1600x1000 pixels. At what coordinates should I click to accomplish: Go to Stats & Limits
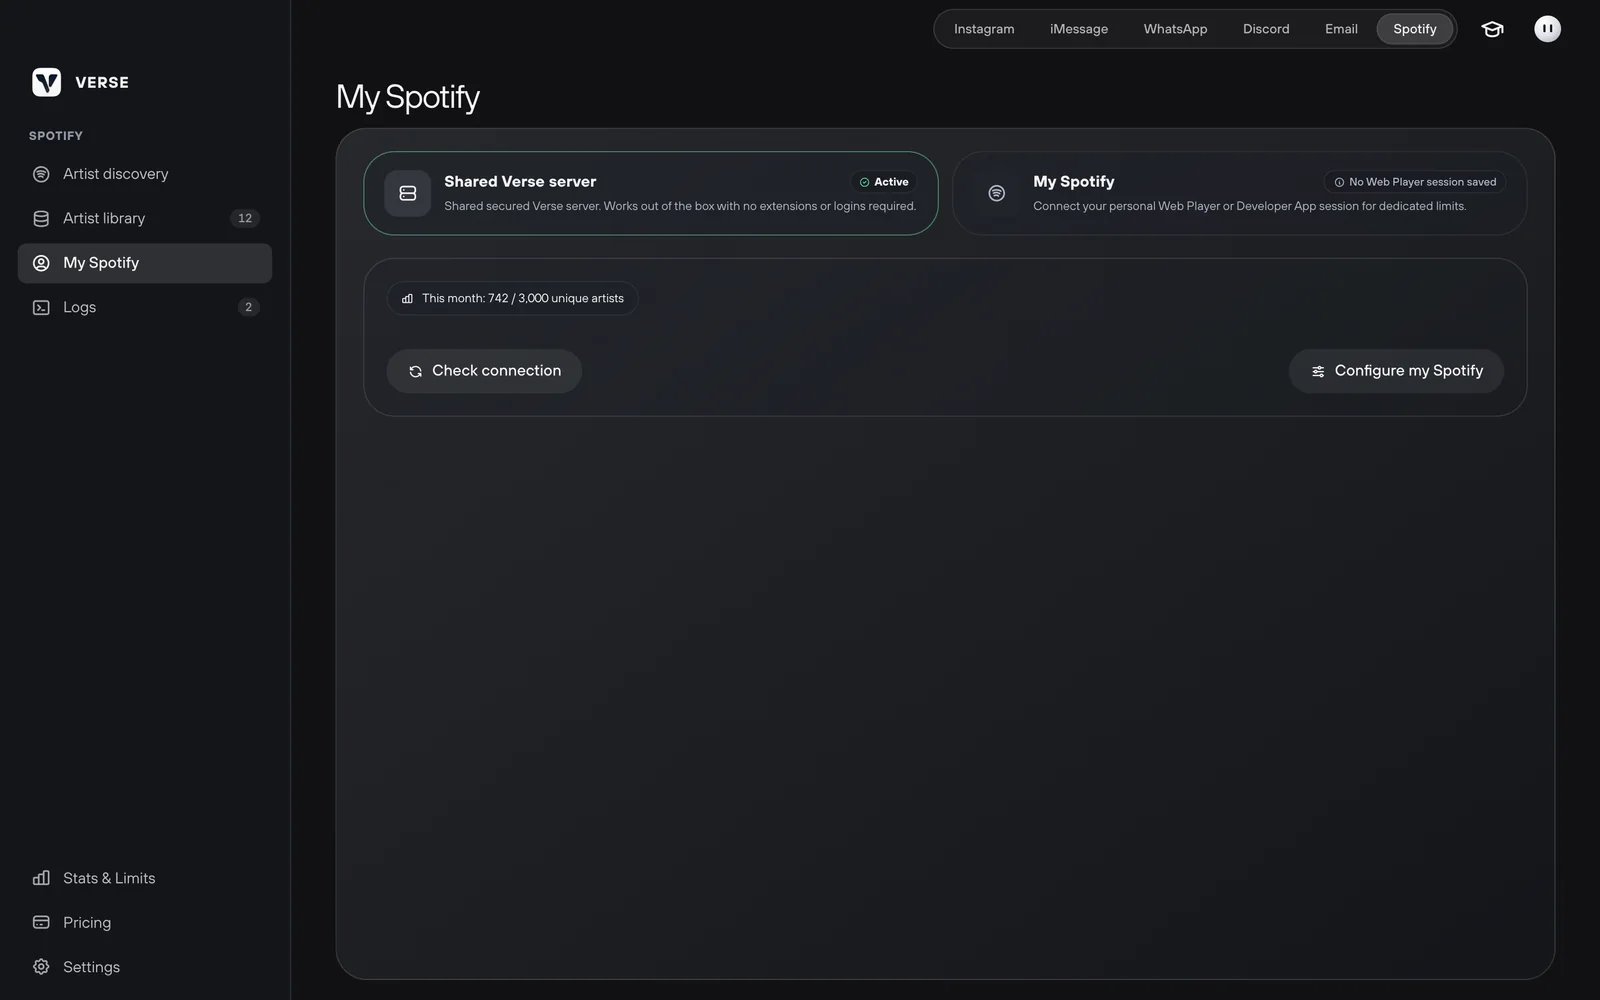[145, 878]
